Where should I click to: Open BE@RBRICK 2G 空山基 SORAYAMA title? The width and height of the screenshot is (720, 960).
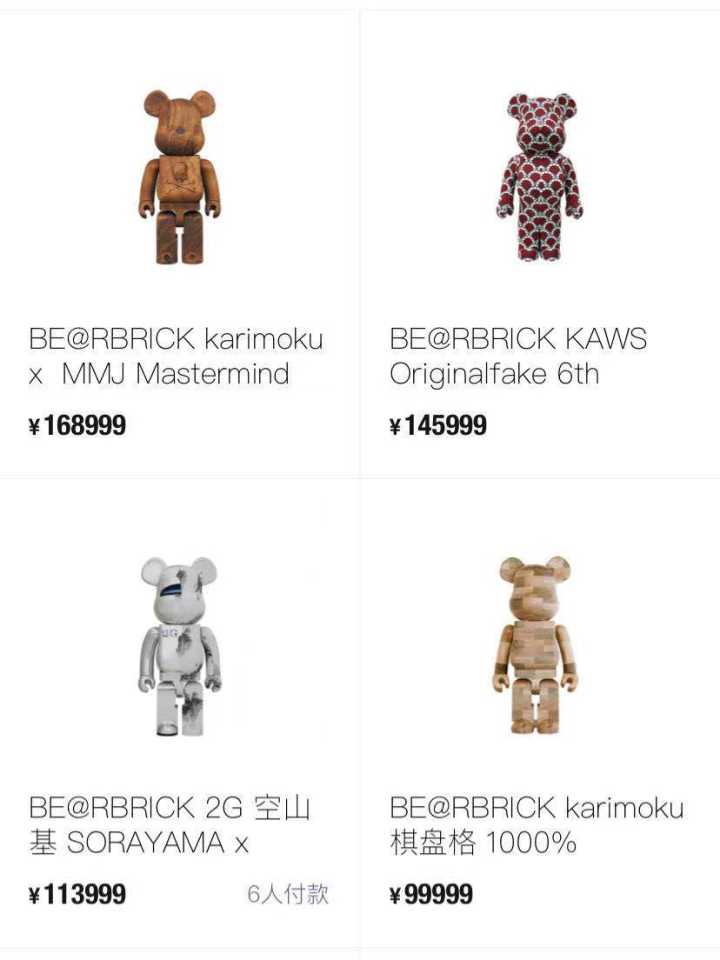pos(170,825)
